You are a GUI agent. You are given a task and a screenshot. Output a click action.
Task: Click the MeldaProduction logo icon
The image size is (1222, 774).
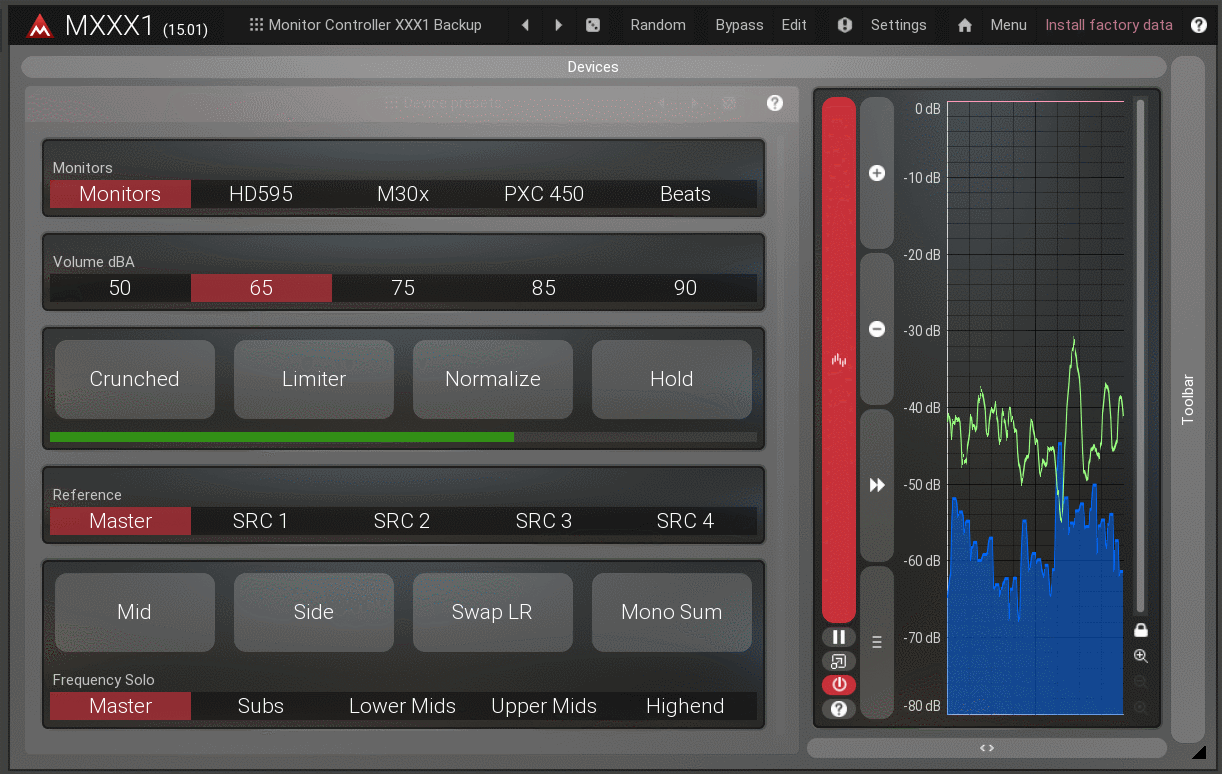pos(40,25)
